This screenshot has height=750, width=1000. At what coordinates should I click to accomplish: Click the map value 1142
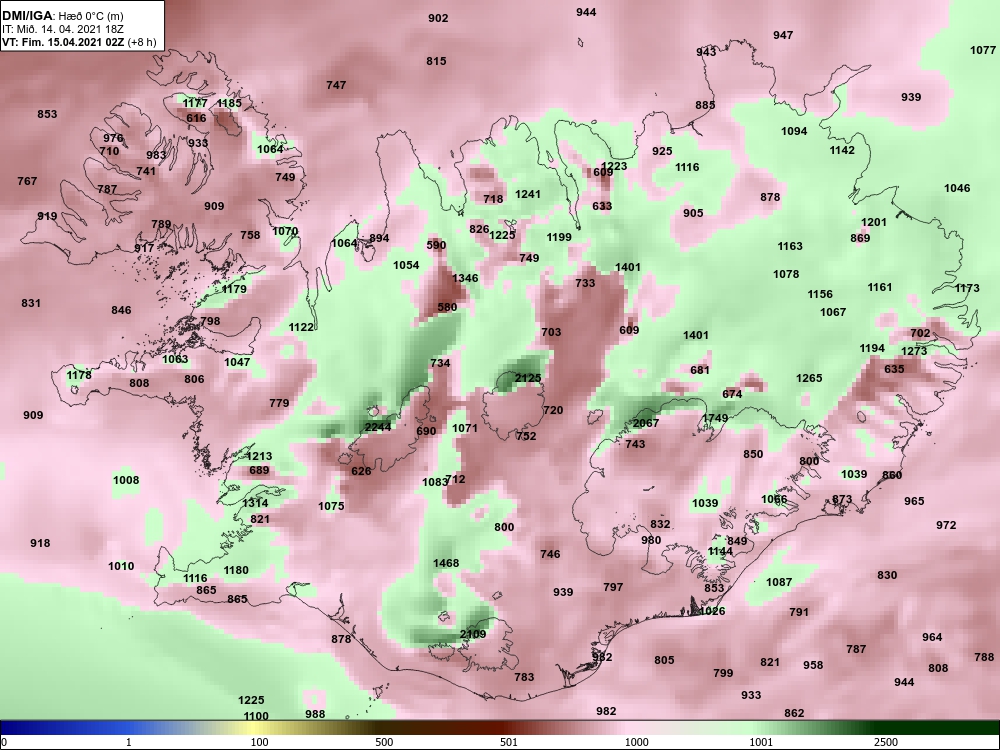[842, 151]
